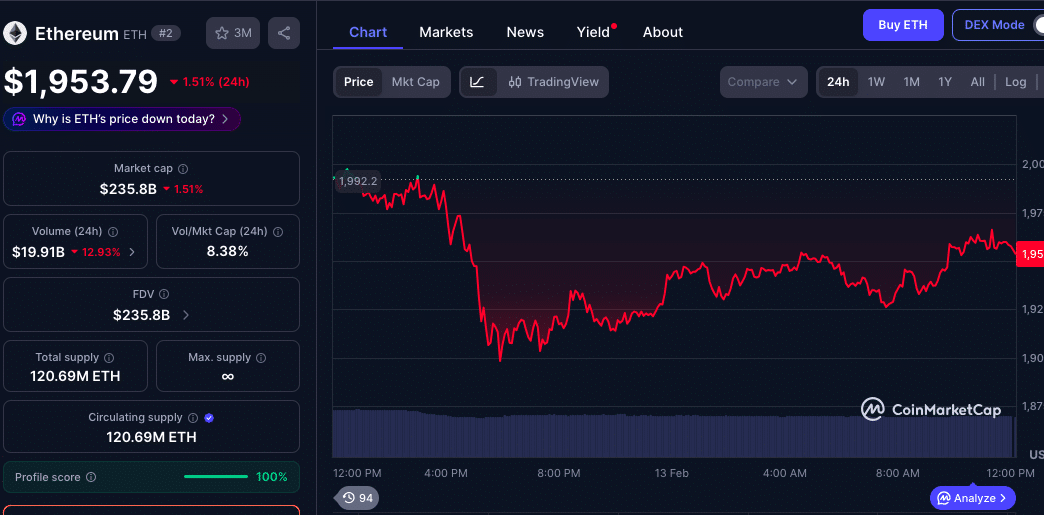Select the 1W time range
Screen dimensions: 1044x515
point(876,82)
